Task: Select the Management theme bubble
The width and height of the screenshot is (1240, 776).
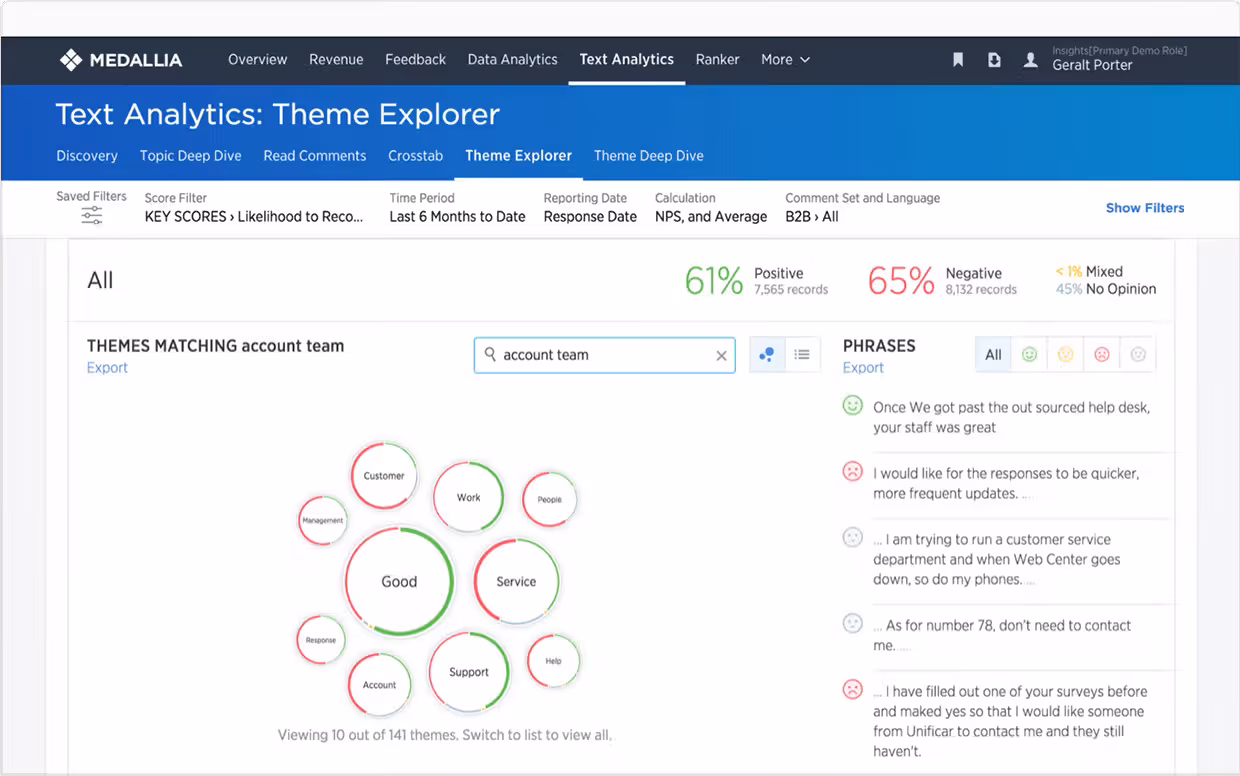Action: pos(323,520)
